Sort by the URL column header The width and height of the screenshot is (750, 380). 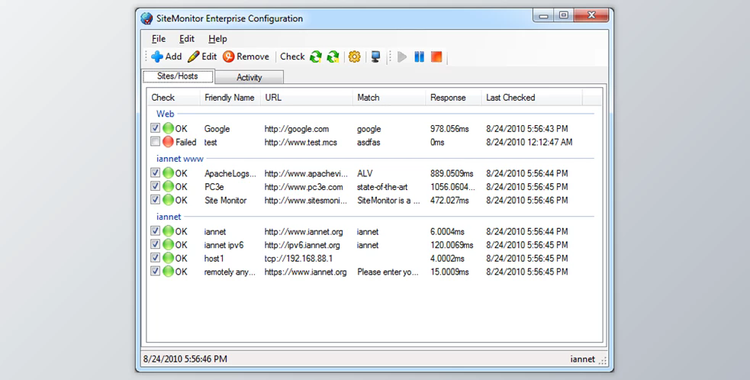coord(307,98)
